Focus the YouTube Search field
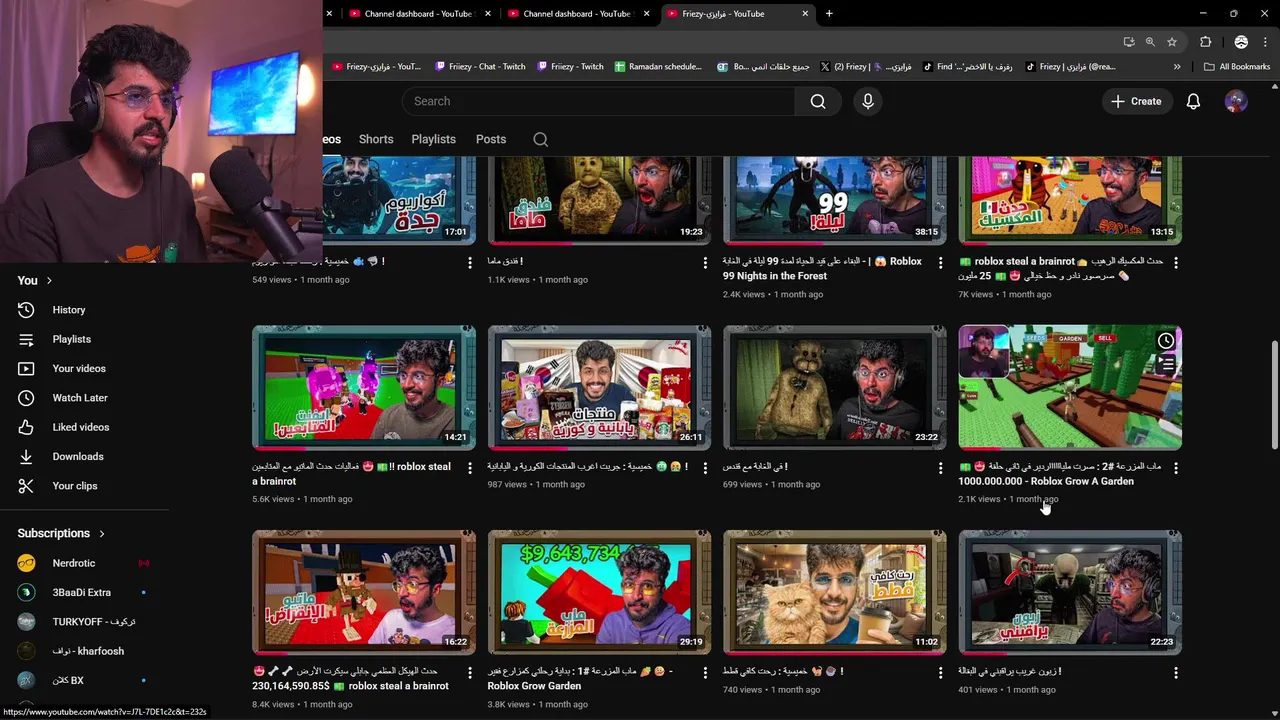 point(598,101)
